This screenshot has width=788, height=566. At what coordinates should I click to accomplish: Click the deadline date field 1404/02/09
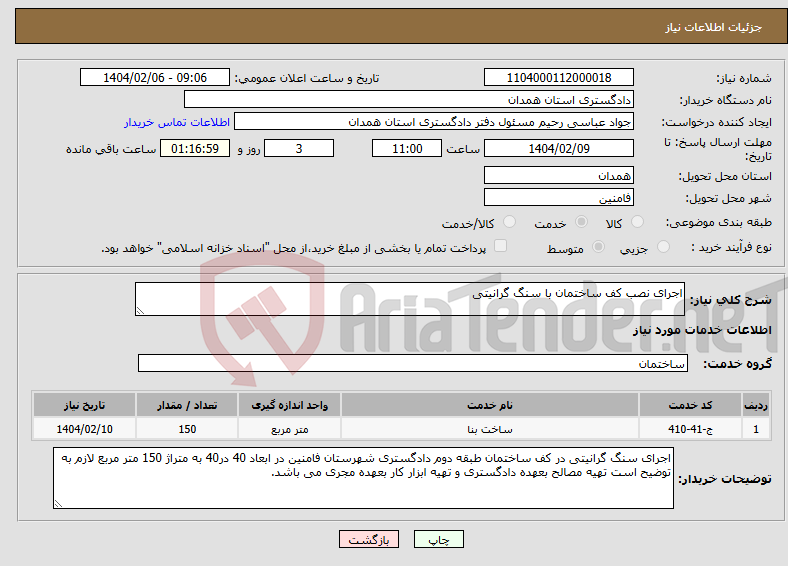coord(559,148)
